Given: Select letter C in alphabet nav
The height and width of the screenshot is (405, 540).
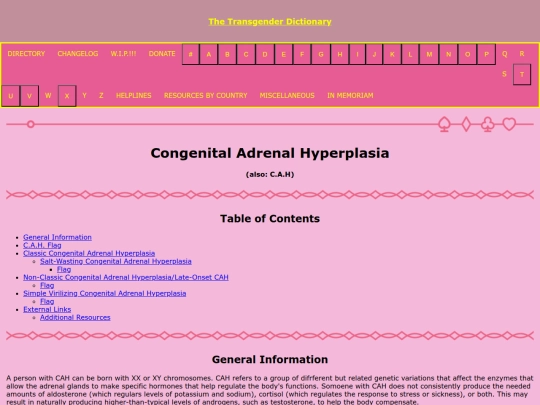Looking at the screenshot, I should 246,54.
